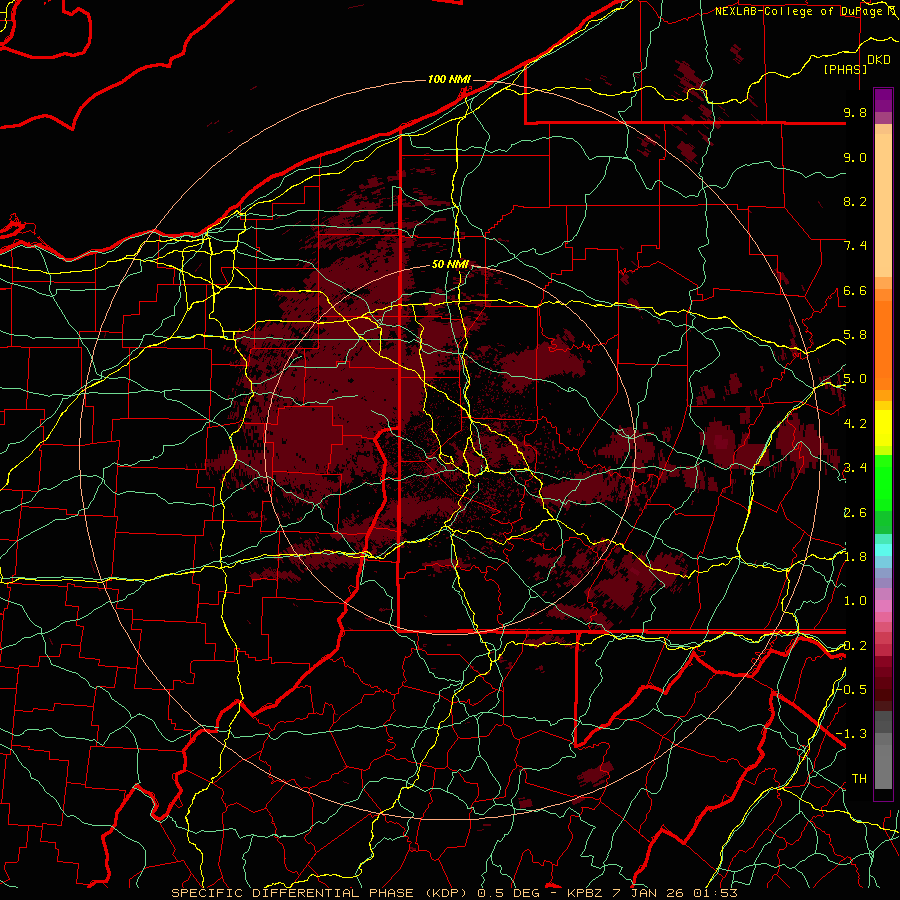Click the -1.3 scale value label
This screenshot has width=900, height=900.
852,735
